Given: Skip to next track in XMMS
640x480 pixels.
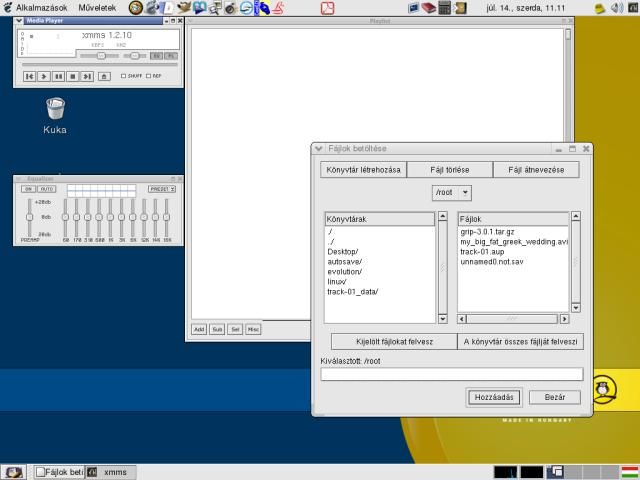Looking at the screenshot, I should [x=87, y=76].
